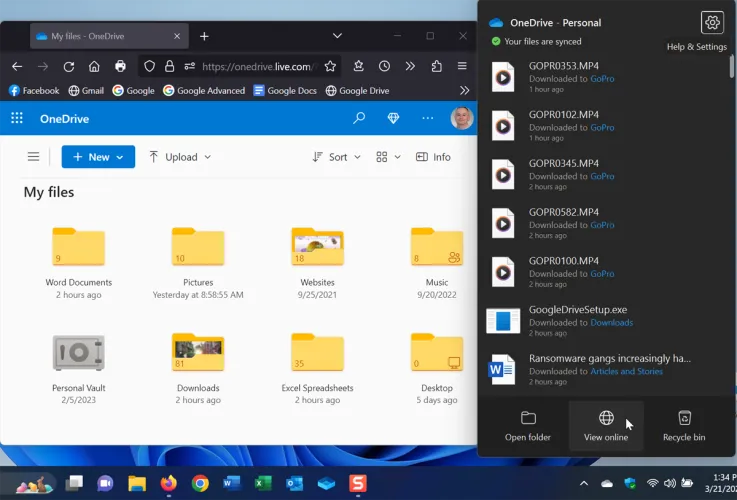Click the Open folder button
The height and width of the screenshot is (500, 737).
528,426
